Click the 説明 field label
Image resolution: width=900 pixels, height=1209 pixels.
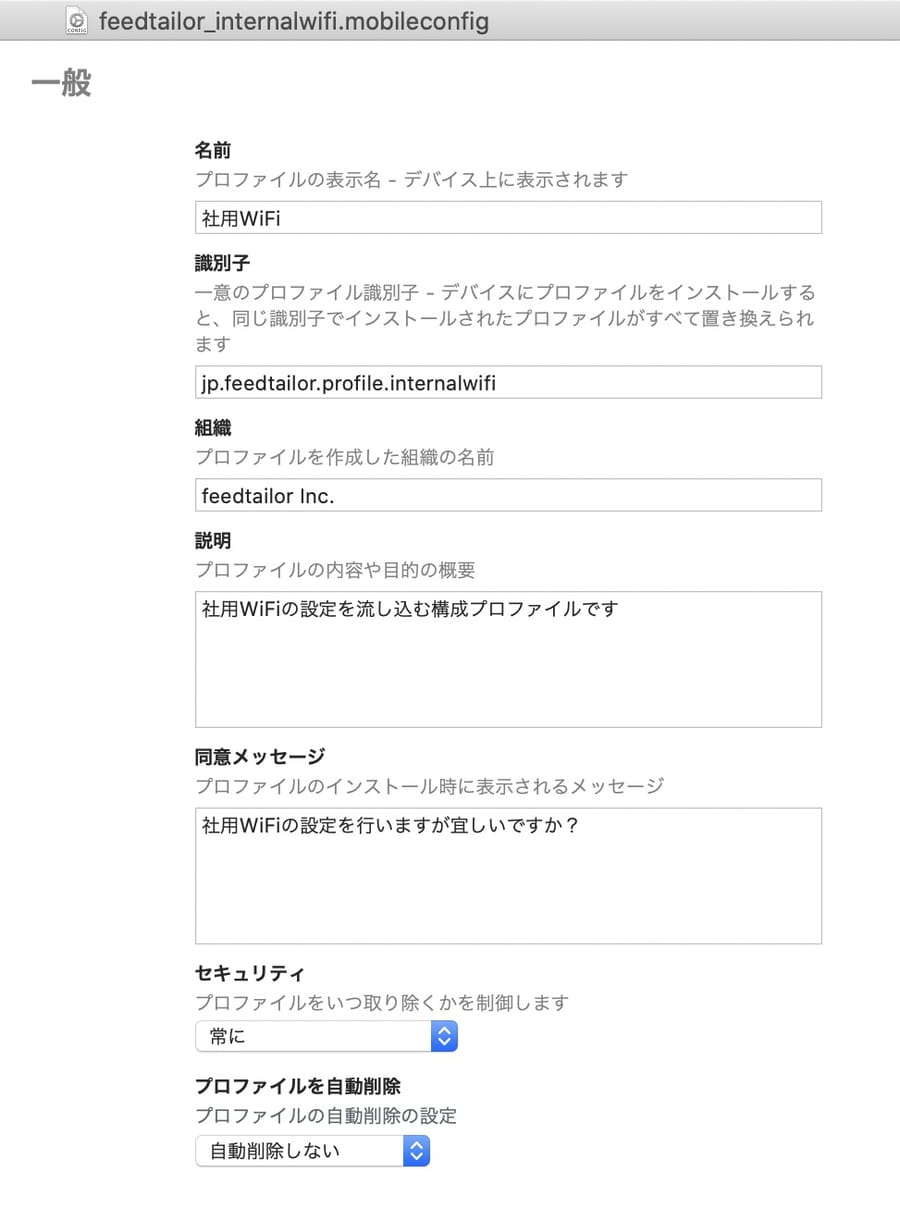point(213,541)
